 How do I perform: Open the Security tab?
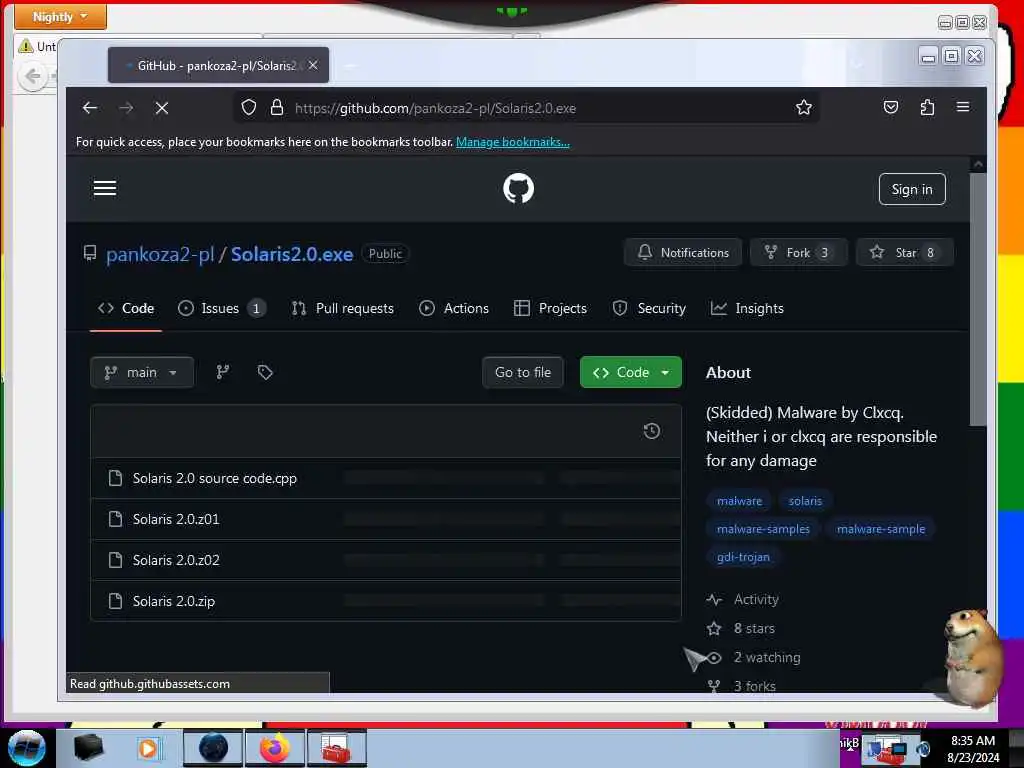[649, 308]
